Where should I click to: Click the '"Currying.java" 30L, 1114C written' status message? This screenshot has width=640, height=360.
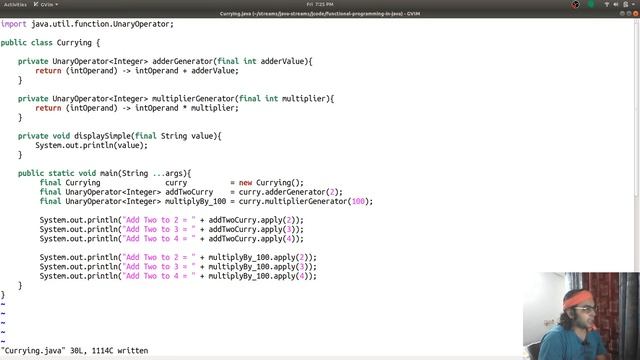point(75,351)
